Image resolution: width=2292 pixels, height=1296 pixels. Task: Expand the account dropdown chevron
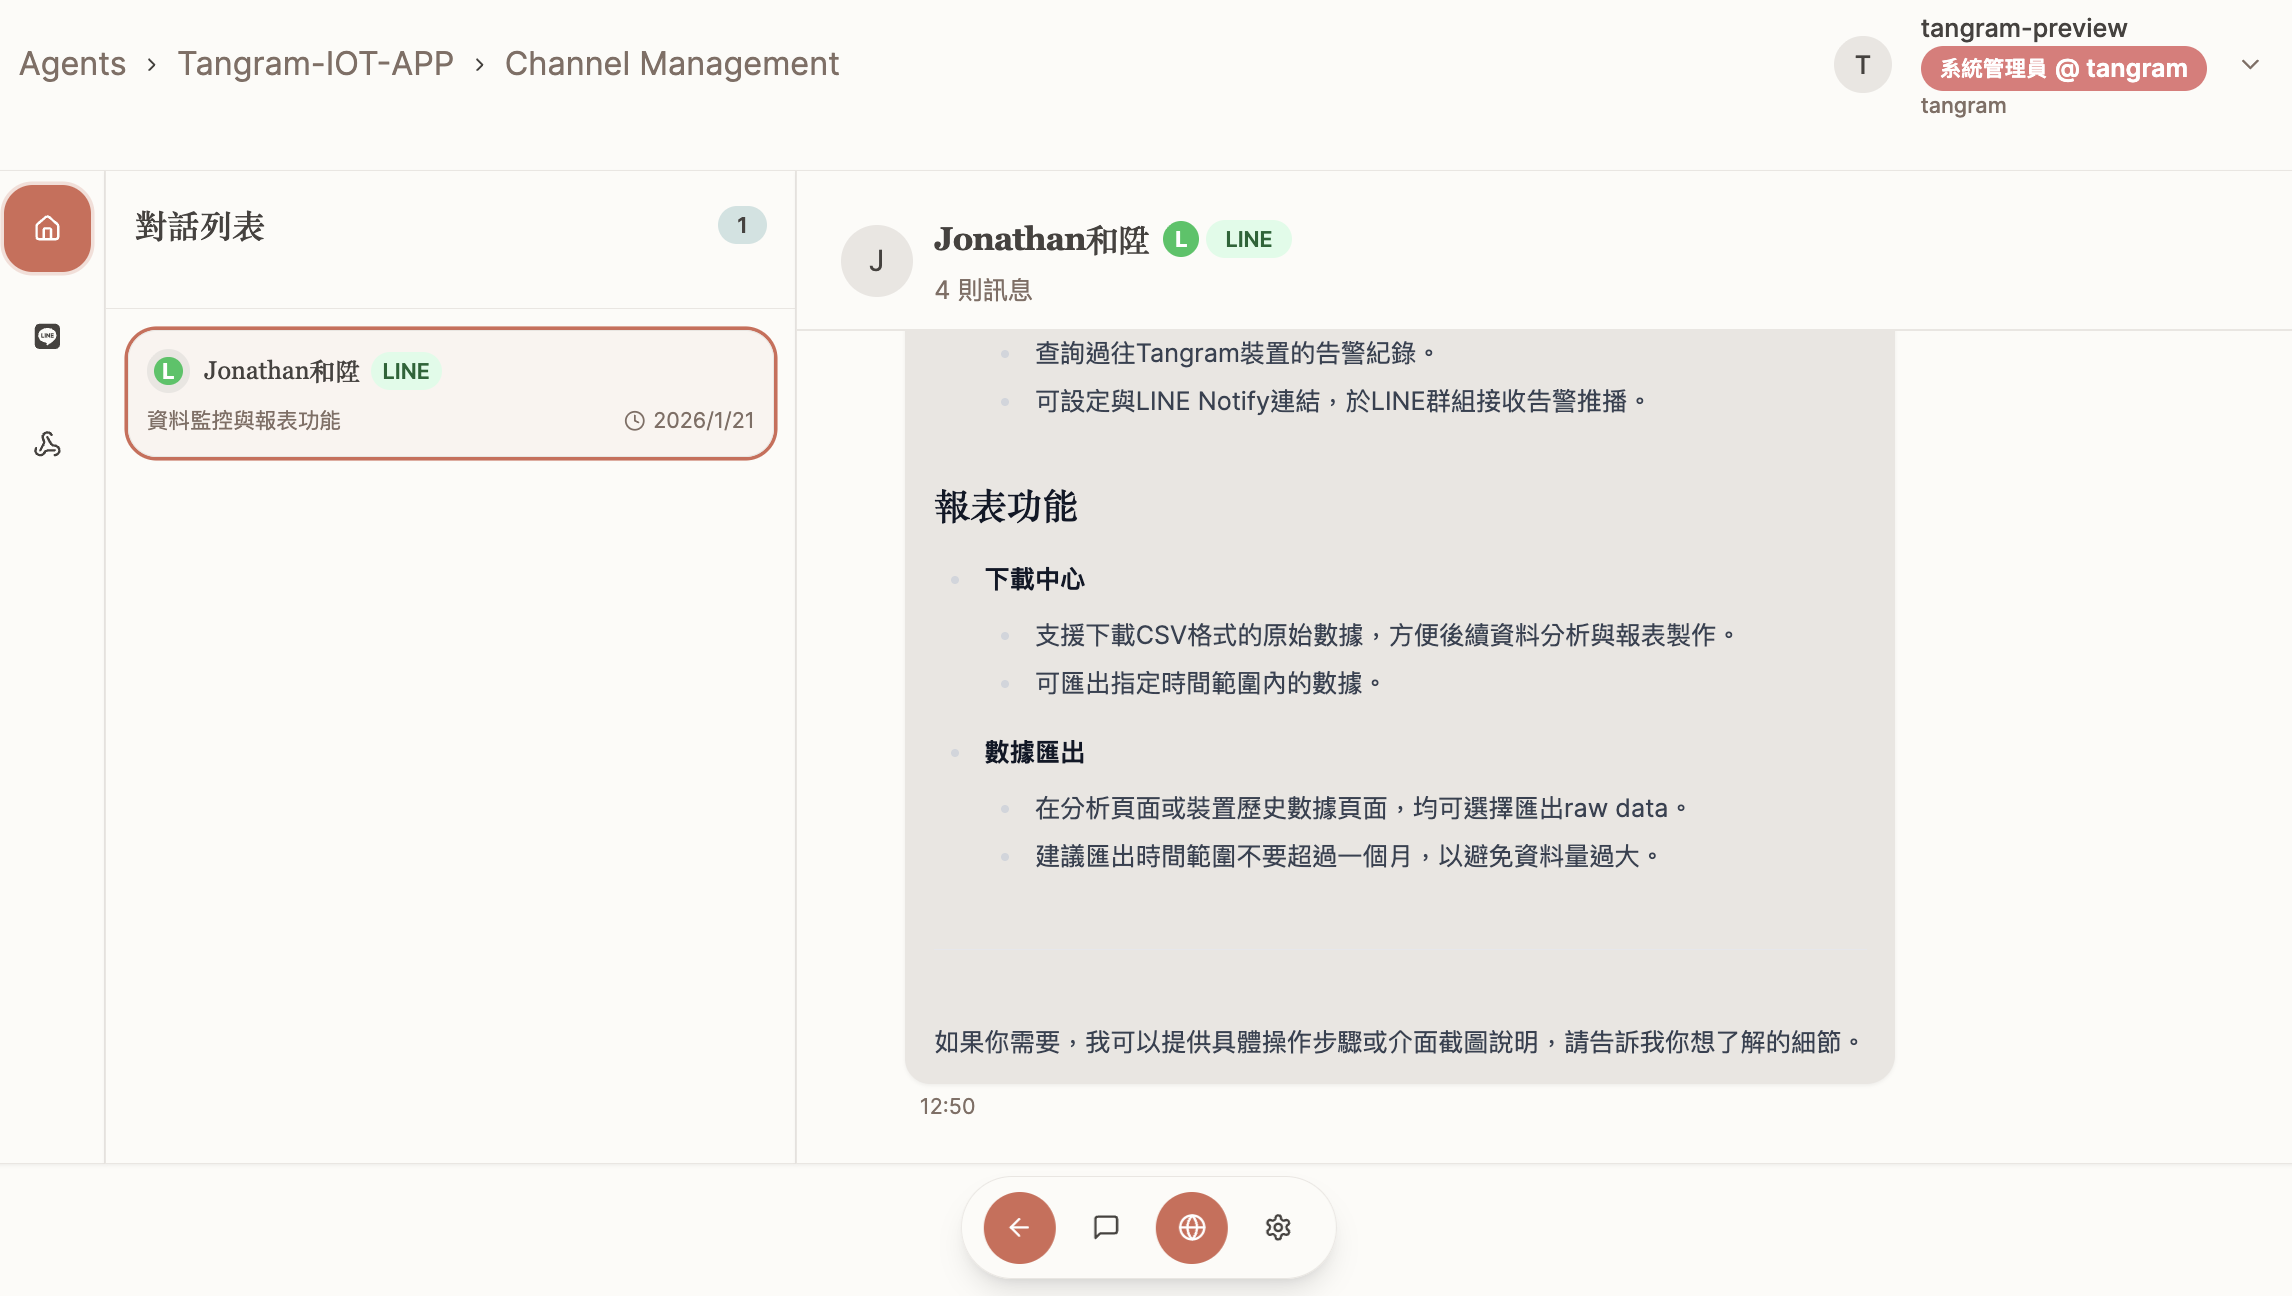[x=2250, y=65]
